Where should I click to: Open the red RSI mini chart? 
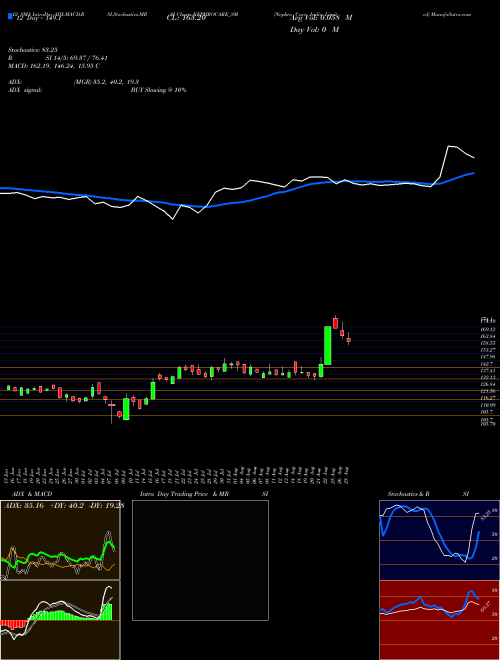pos(439,620)
